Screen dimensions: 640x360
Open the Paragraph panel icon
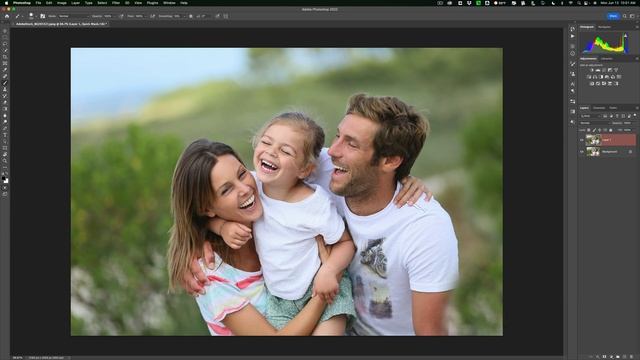click(573, 91)
